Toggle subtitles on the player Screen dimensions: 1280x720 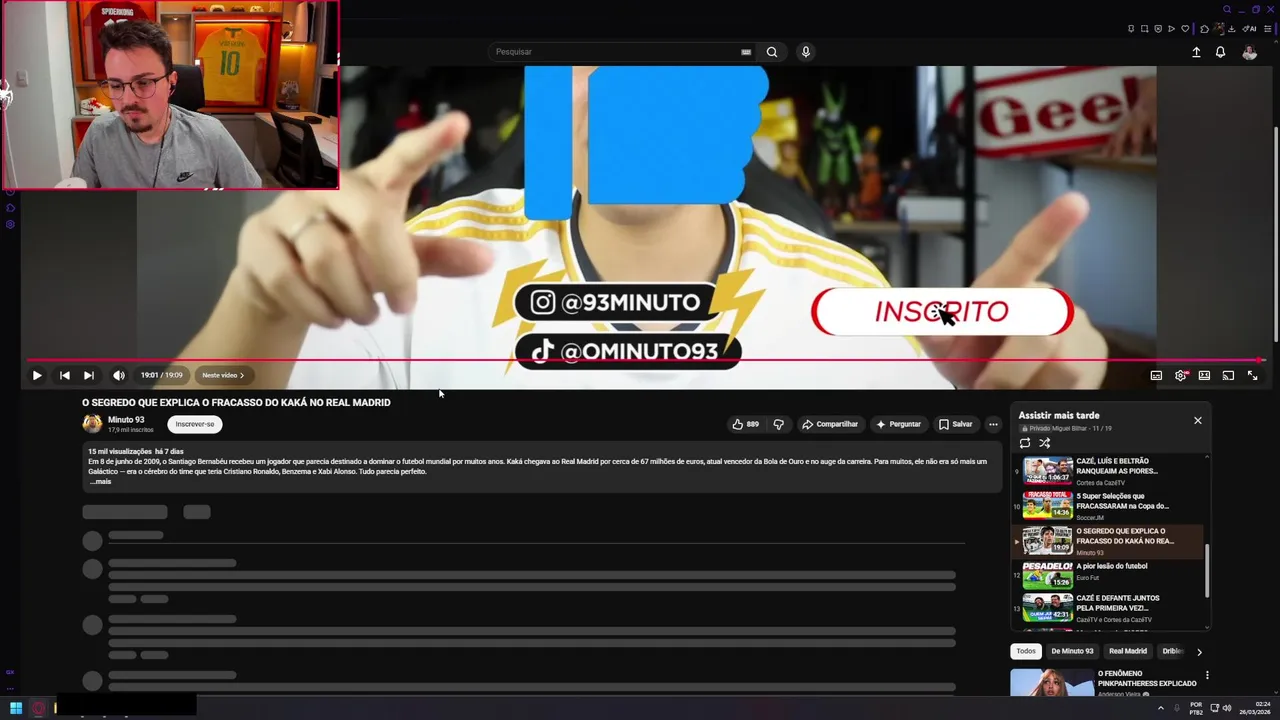pyautogui.click(x=1156, y=375)
